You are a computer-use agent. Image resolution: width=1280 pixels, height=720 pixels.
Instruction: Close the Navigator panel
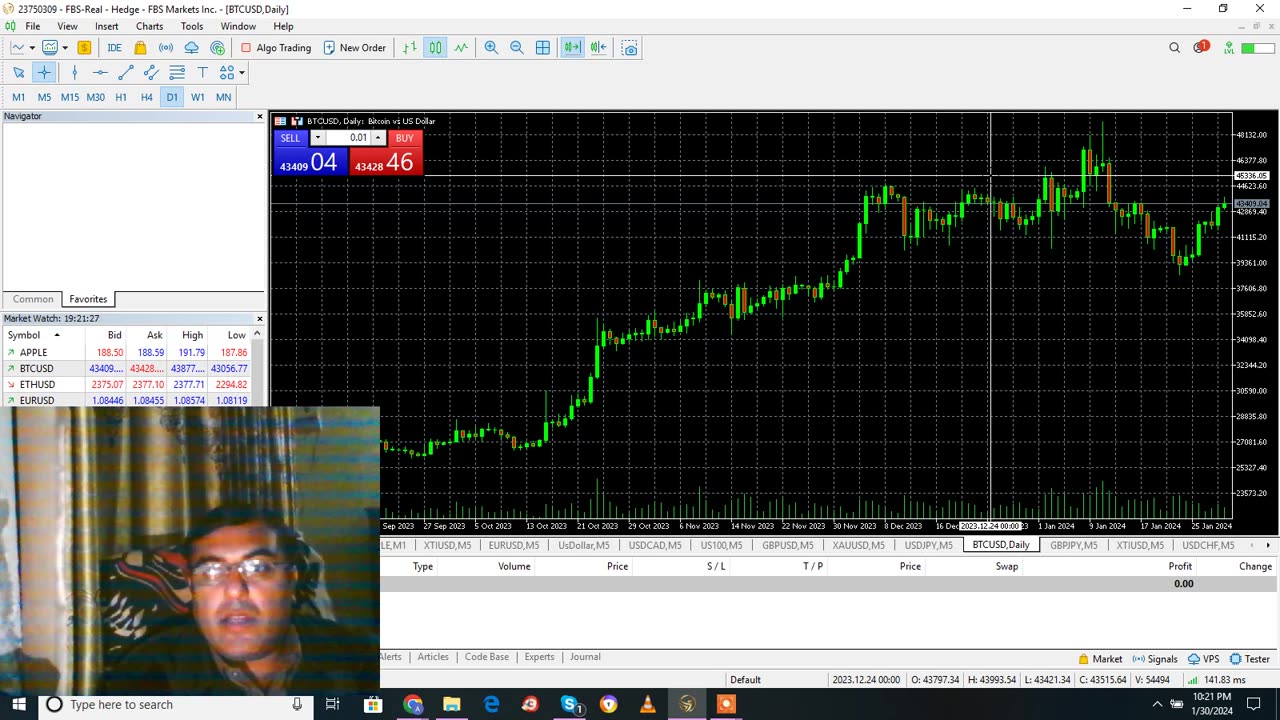pos(259,117)
